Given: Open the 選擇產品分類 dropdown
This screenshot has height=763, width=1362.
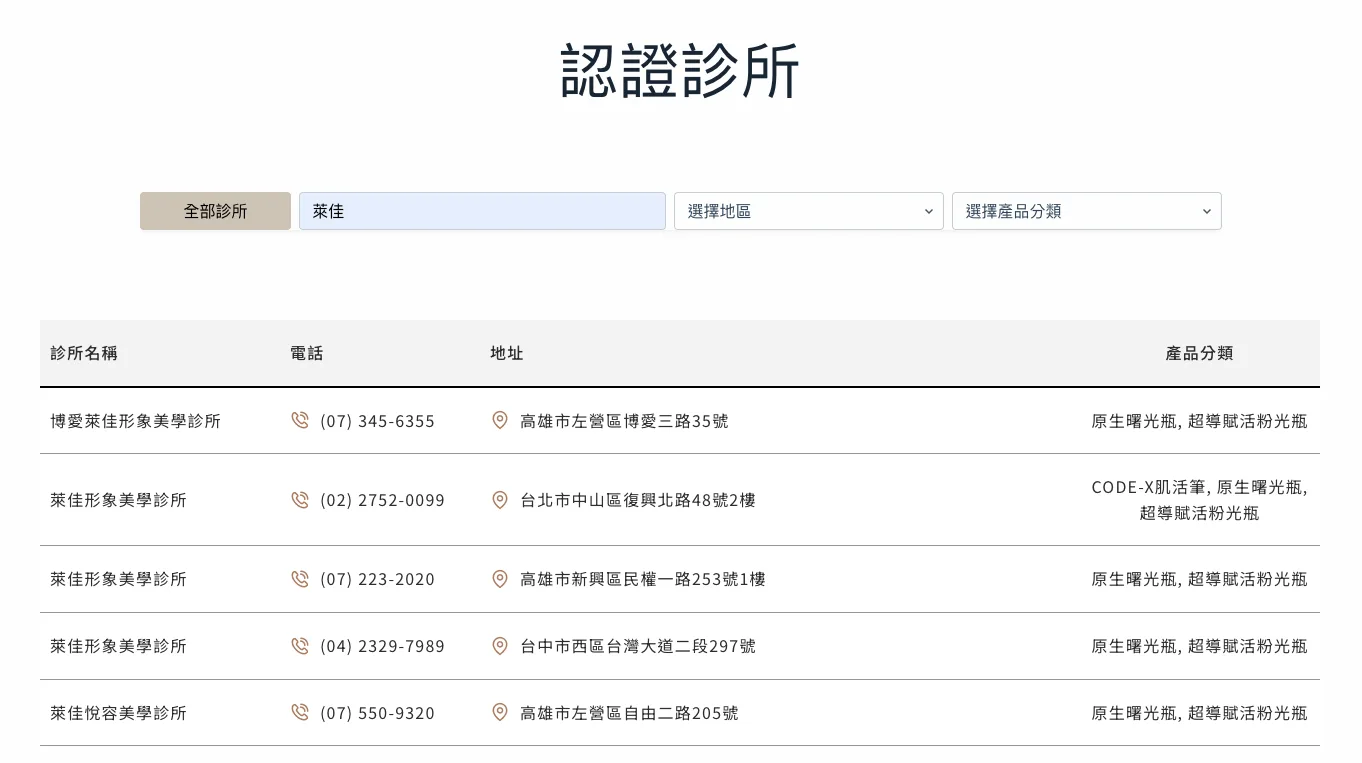Looking at the screenshot, I should pos(1086,211).
